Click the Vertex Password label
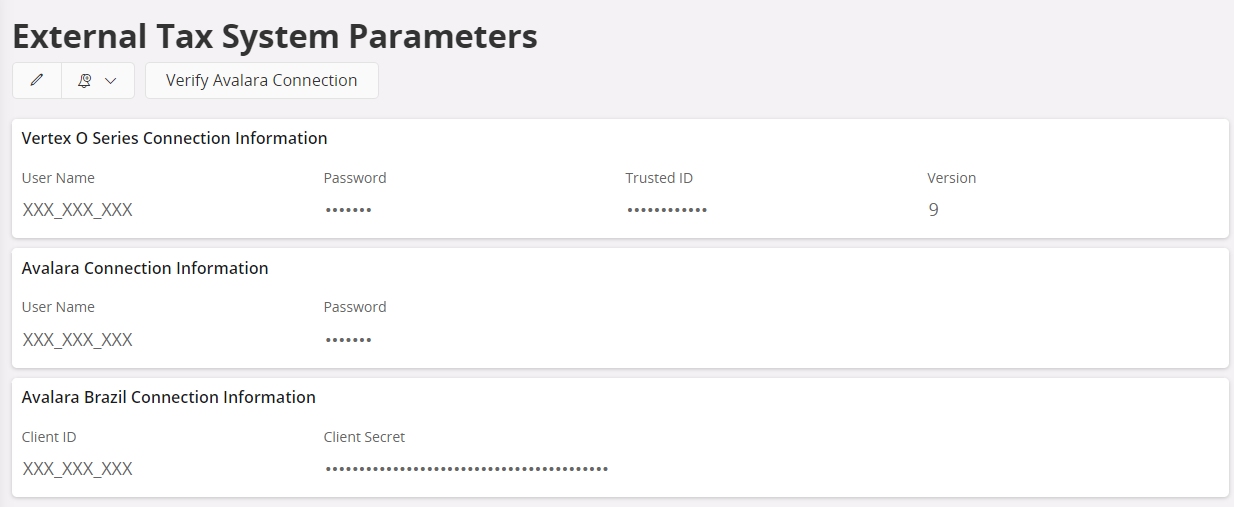Viewport: 1234px width, 507px height. point(355,178)
